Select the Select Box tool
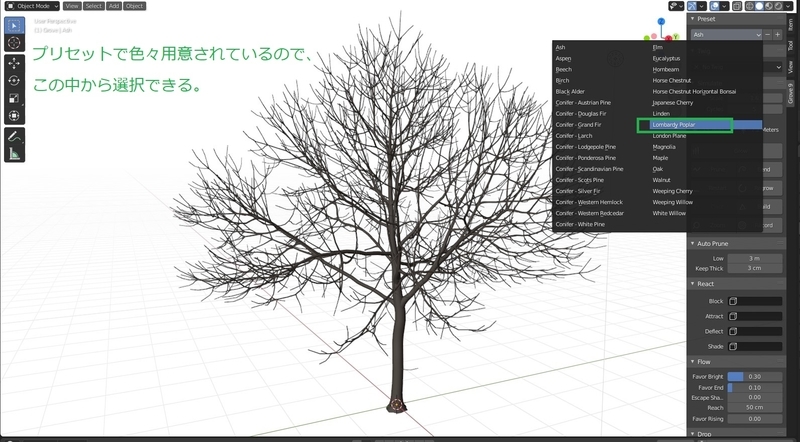The height and width of the screenshot is (442, 800). [x=14, y=26]
